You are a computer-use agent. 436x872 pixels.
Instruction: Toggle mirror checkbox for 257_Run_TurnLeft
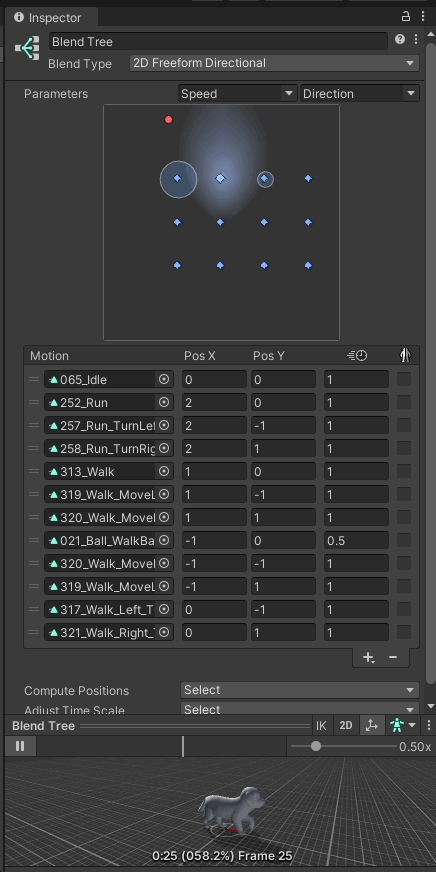point(404,425)
